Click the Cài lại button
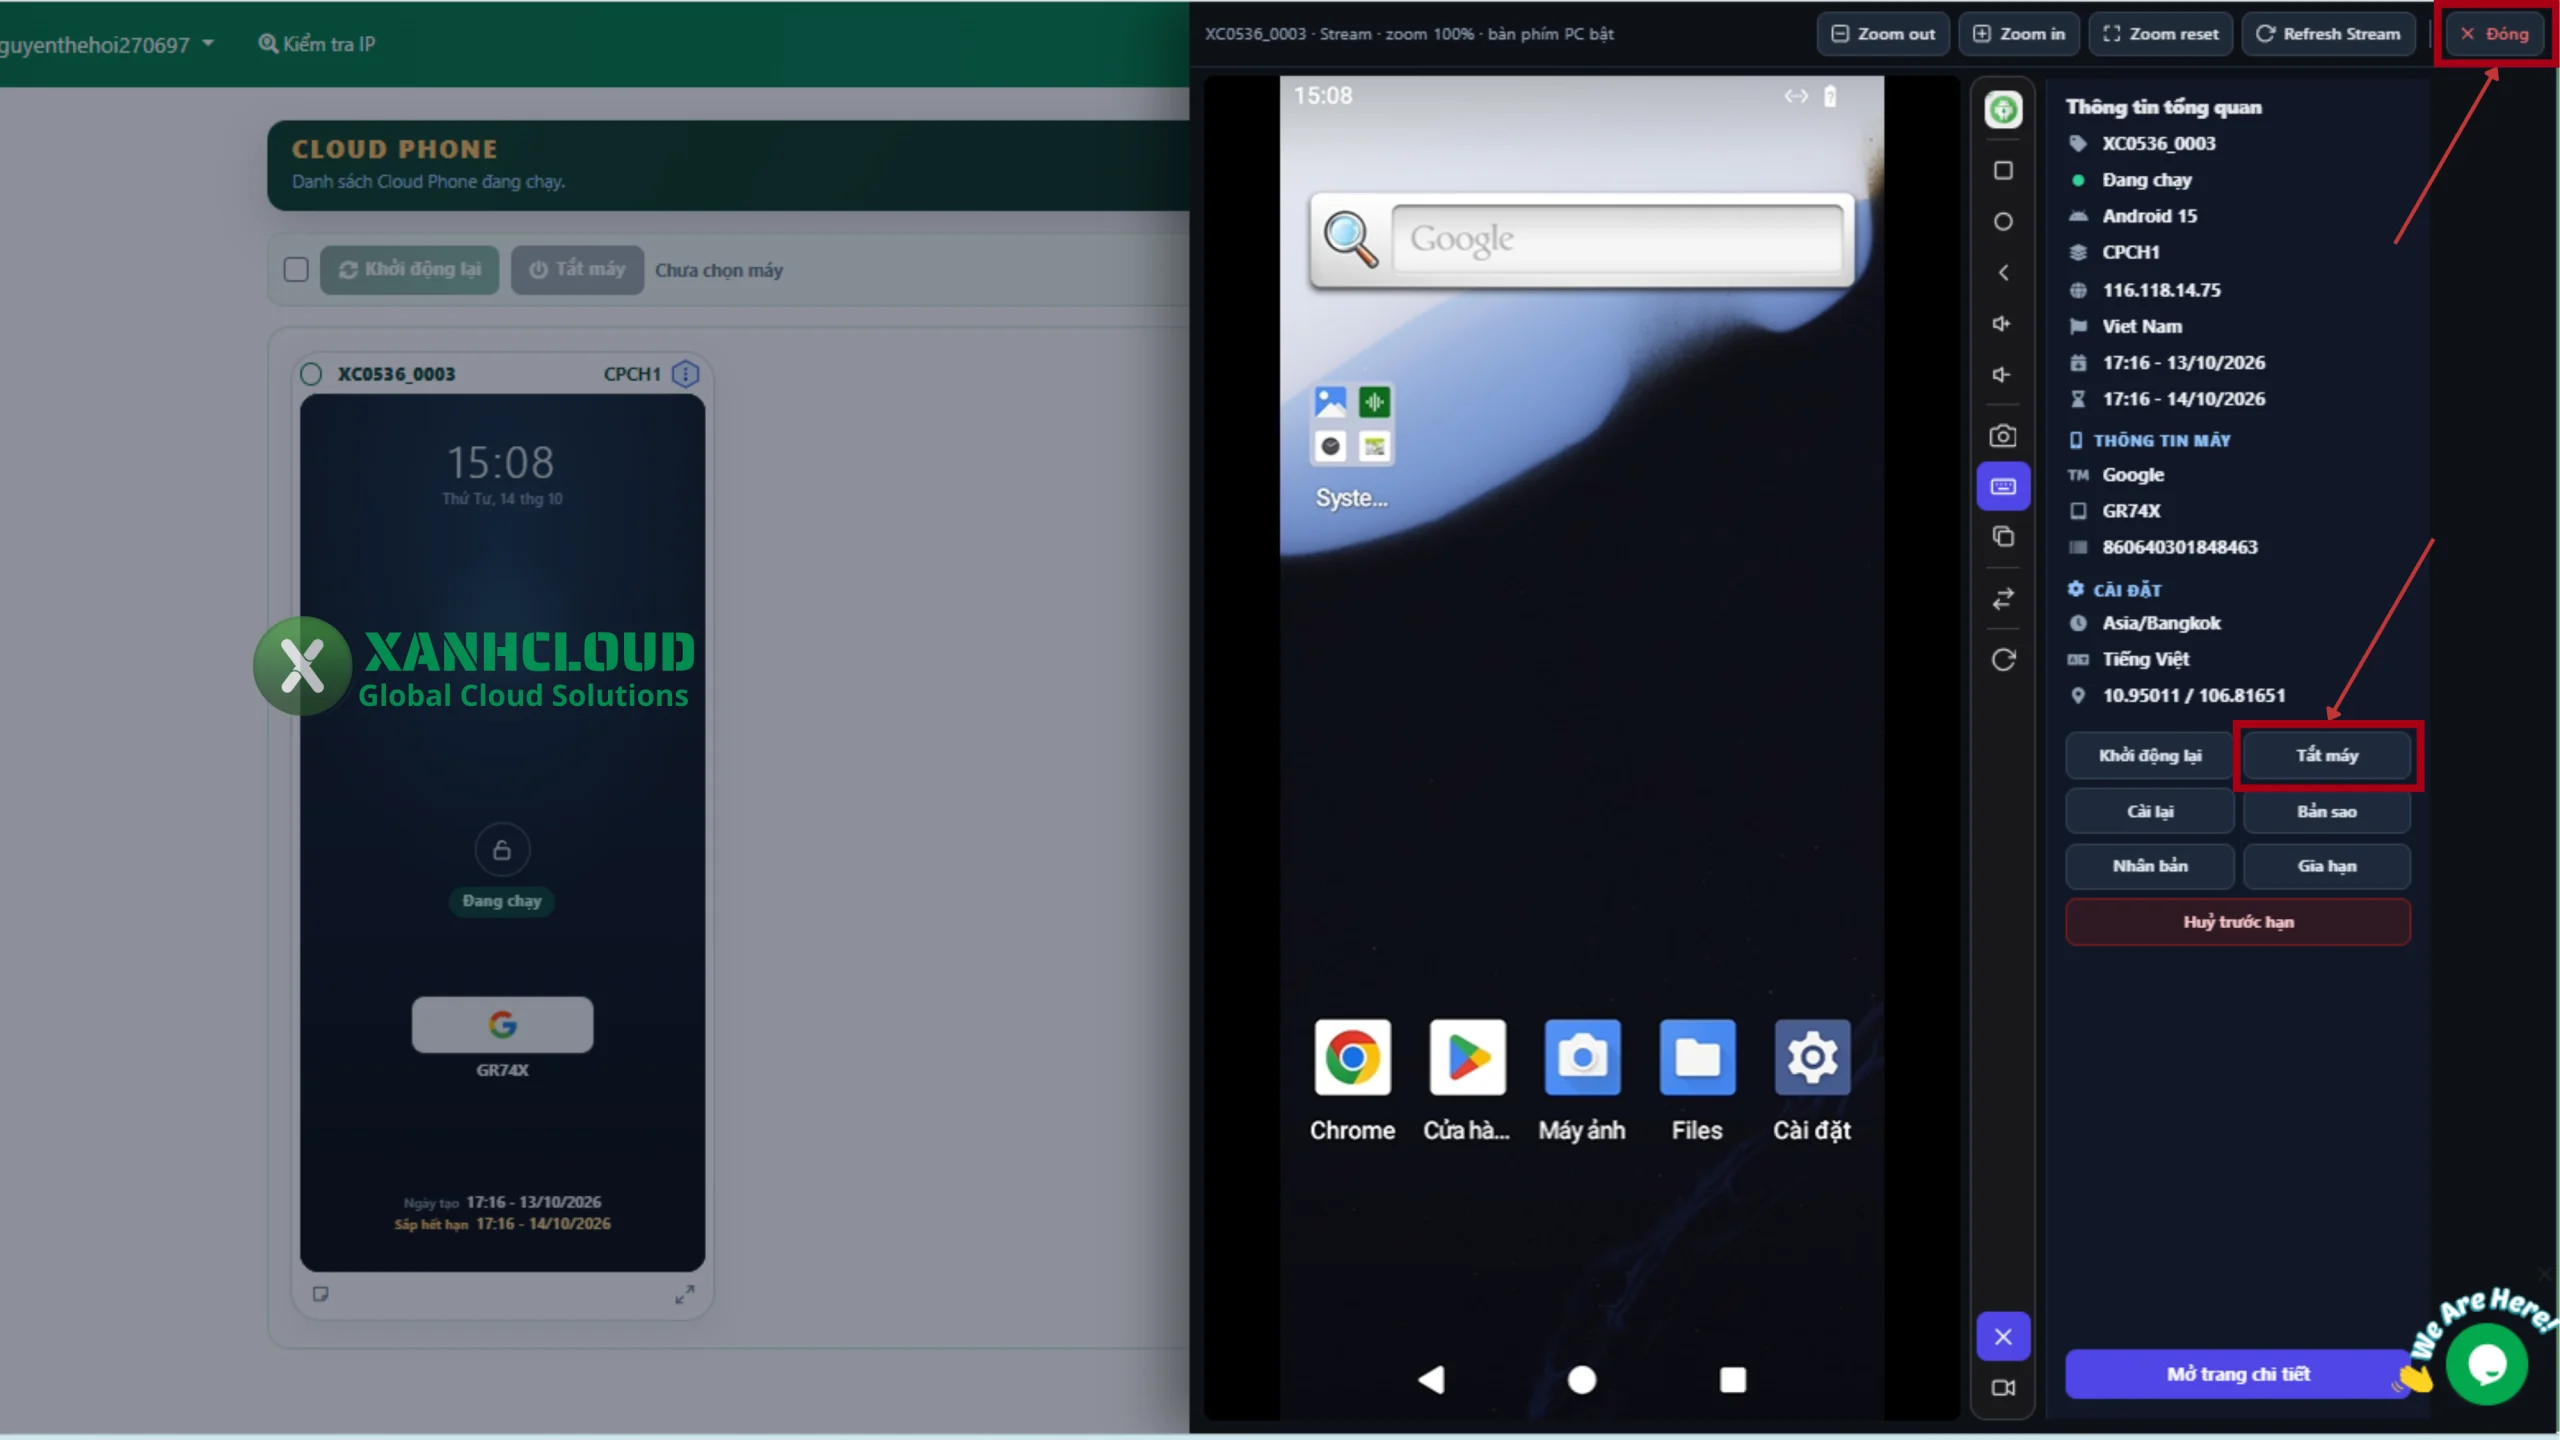This screenshot has height=1440, width=2560. pos(2150,812)
